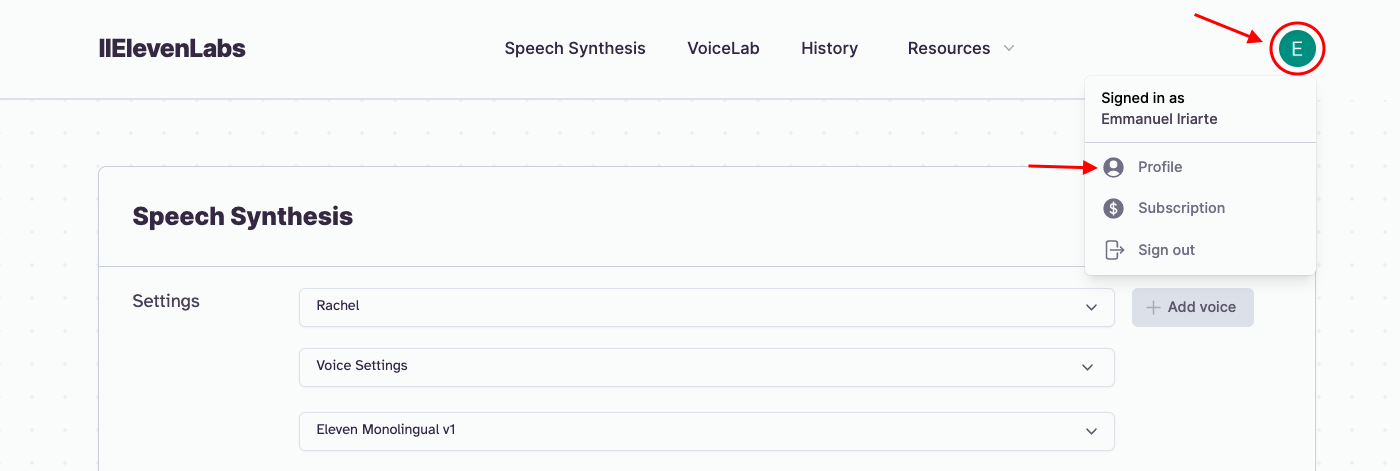Click the Speech Synthesis page heading

coord(242,216)
